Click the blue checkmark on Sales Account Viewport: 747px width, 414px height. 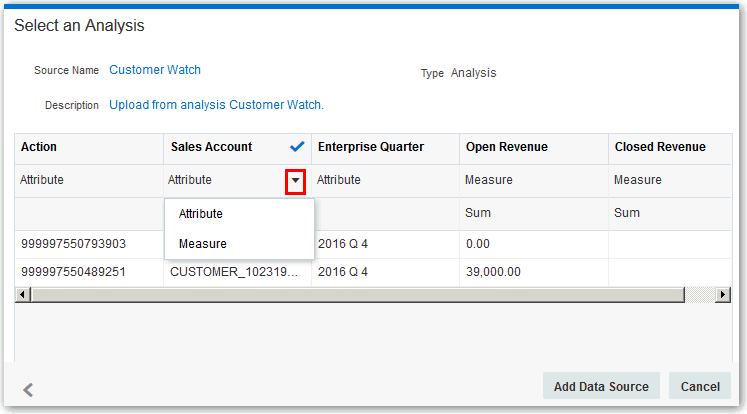[297, 147]
